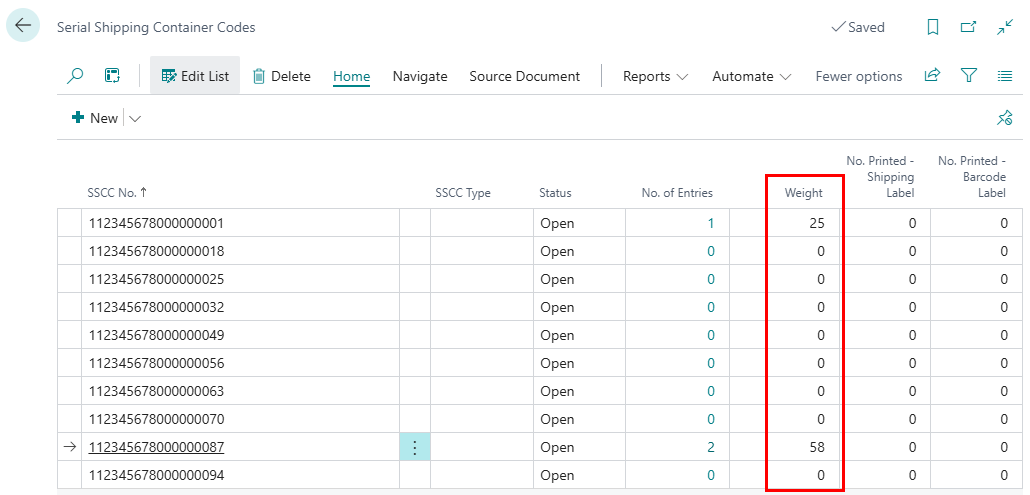
Task: Click the Edit List button
Action: coord(195,76)
